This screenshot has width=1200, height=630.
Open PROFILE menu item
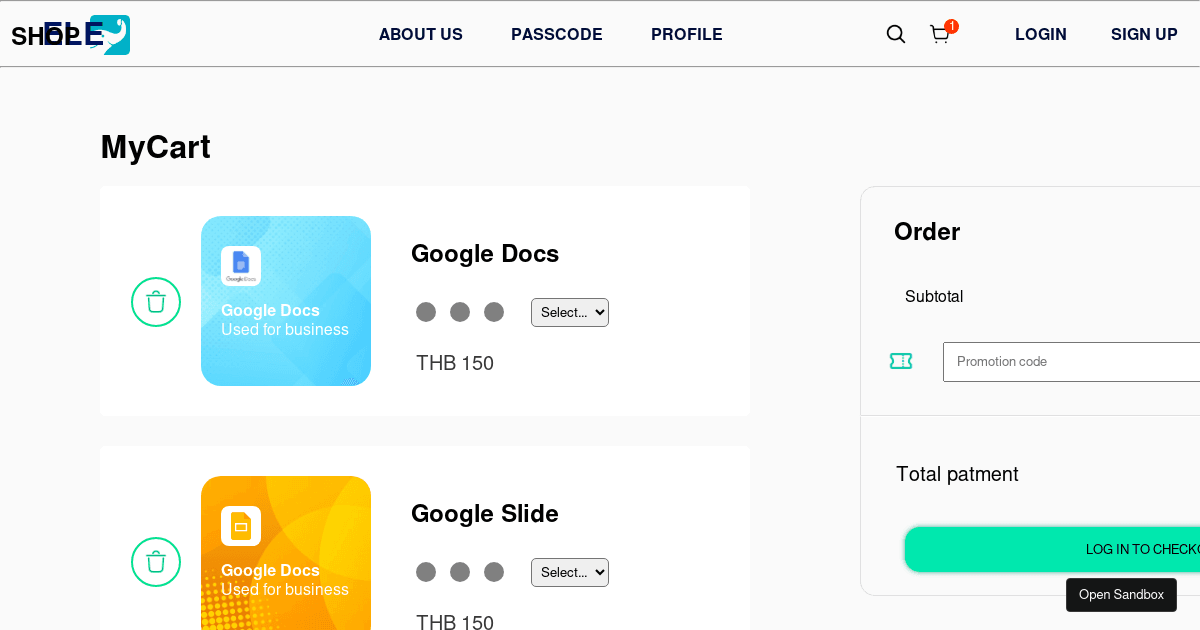687,34
